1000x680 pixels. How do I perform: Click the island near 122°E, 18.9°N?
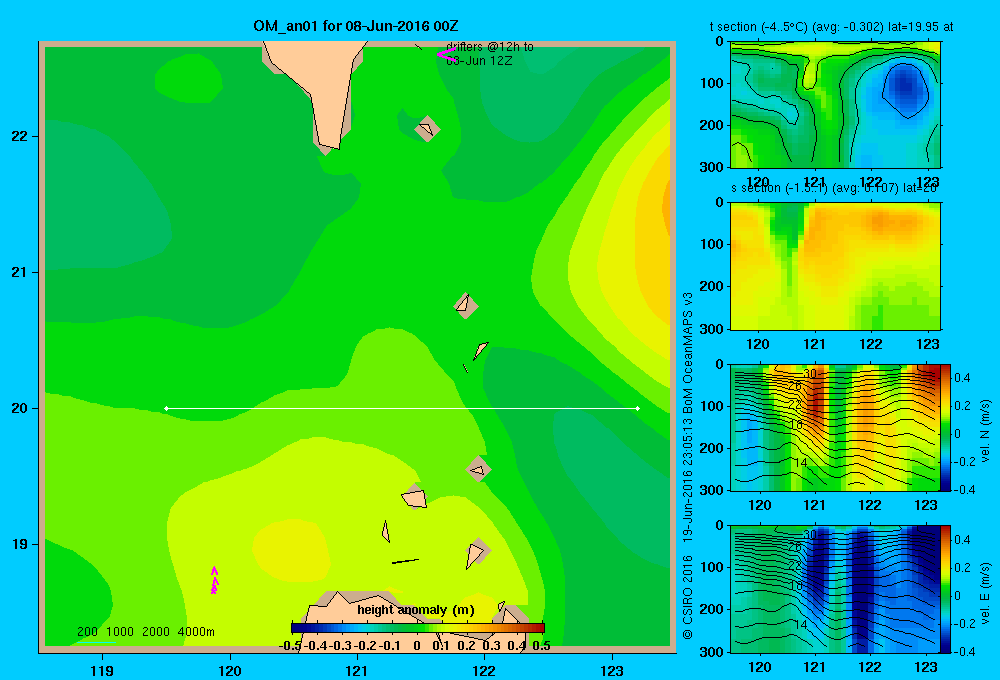click(477, 553)
